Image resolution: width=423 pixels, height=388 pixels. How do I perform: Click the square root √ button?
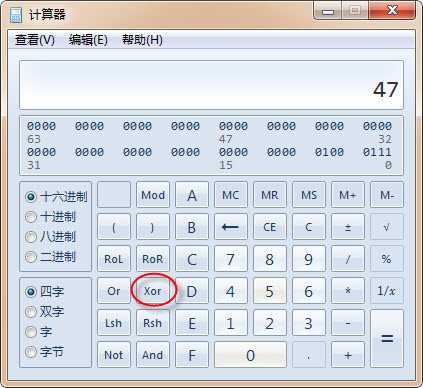click(387, 227)
